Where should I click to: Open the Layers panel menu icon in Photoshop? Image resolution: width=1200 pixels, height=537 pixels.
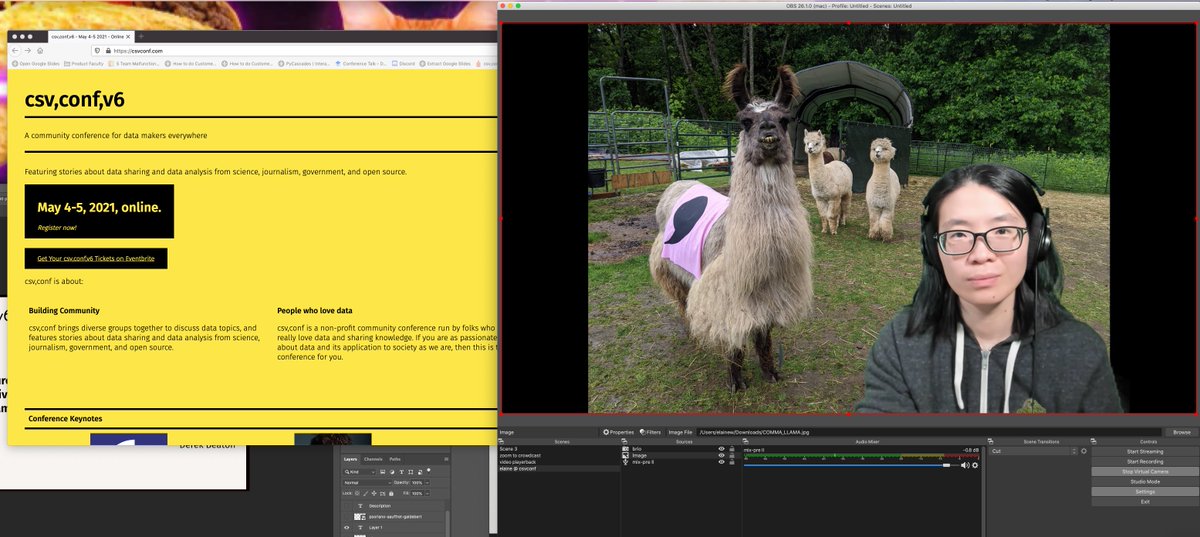[x=446, y=459]
